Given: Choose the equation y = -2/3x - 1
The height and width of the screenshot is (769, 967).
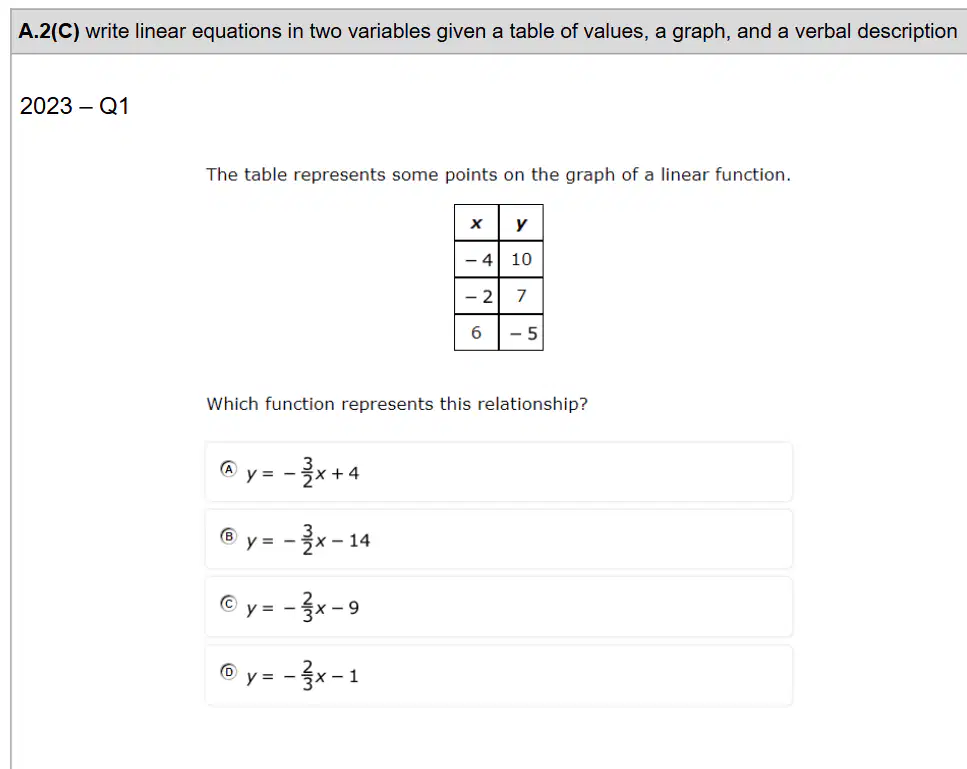Looking at the screenshot, I should click(x=302, y=675).
